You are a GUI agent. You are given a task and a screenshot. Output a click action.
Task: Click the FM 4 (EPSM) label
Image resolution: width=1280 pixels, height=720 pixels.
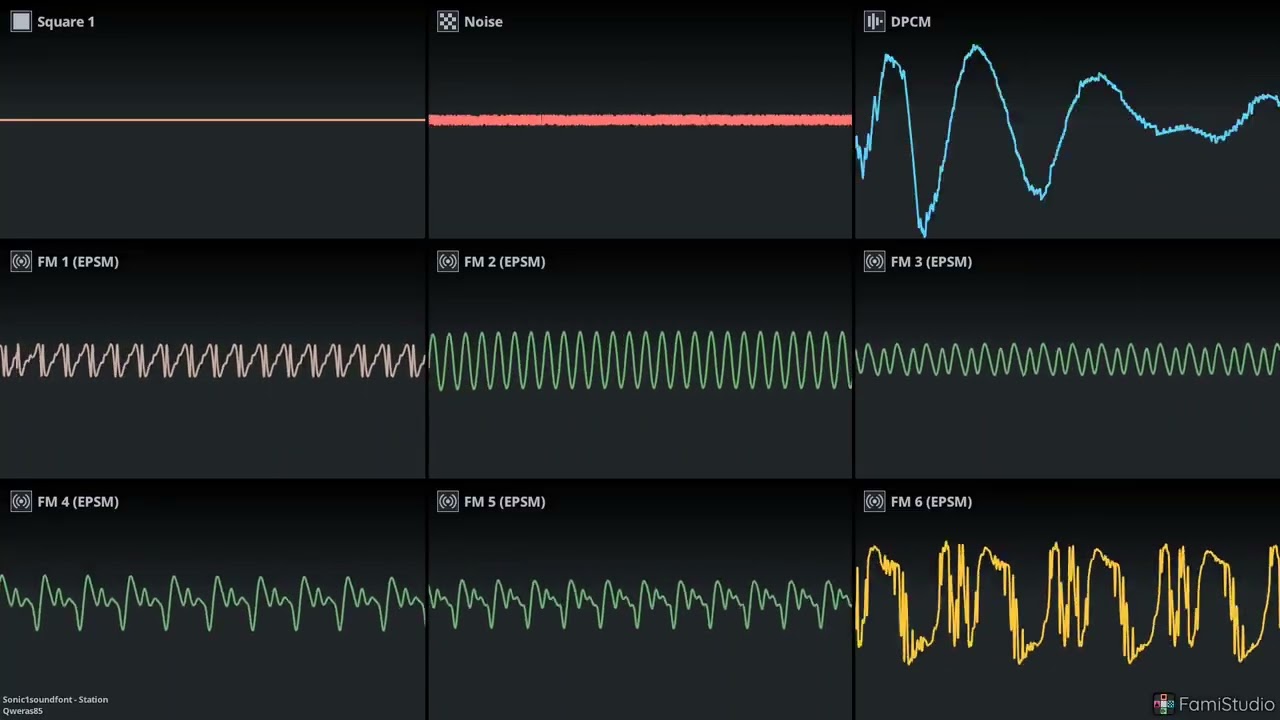[x=78, y=501]
